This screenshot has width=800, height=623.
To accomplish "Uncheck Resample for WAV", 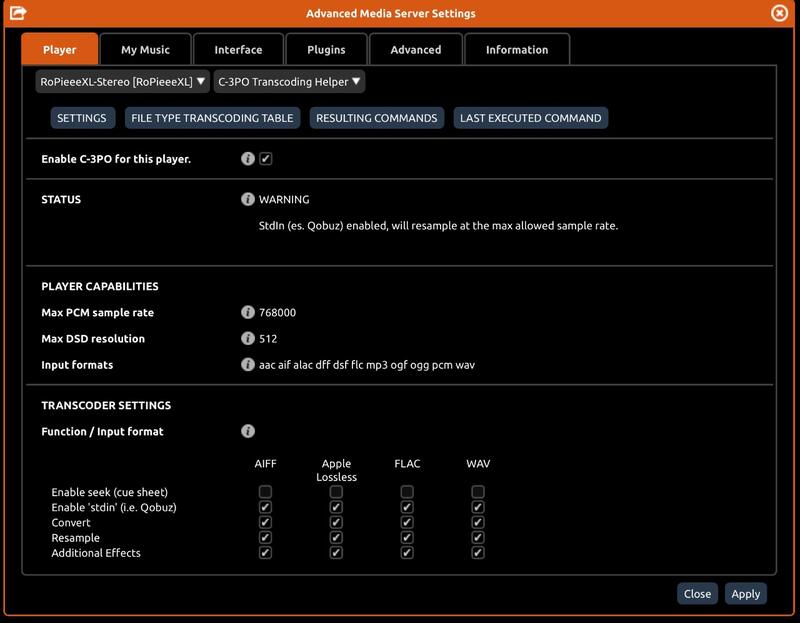I will click(478, 538).
